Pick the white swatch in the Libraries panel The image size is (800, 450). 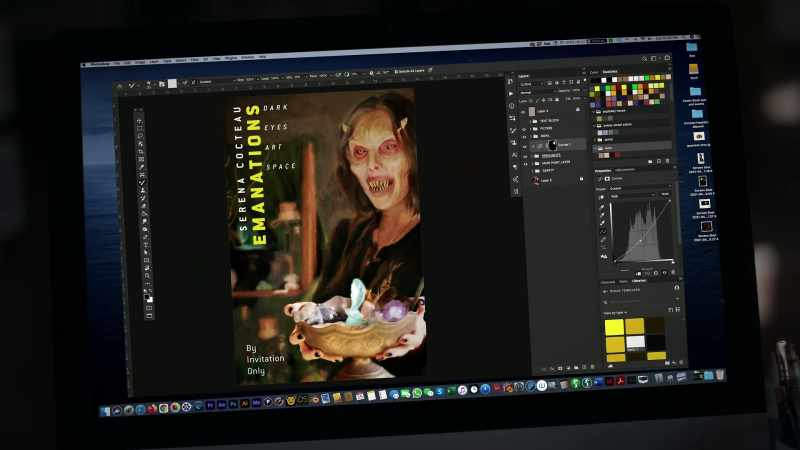(x=636, y=341)
